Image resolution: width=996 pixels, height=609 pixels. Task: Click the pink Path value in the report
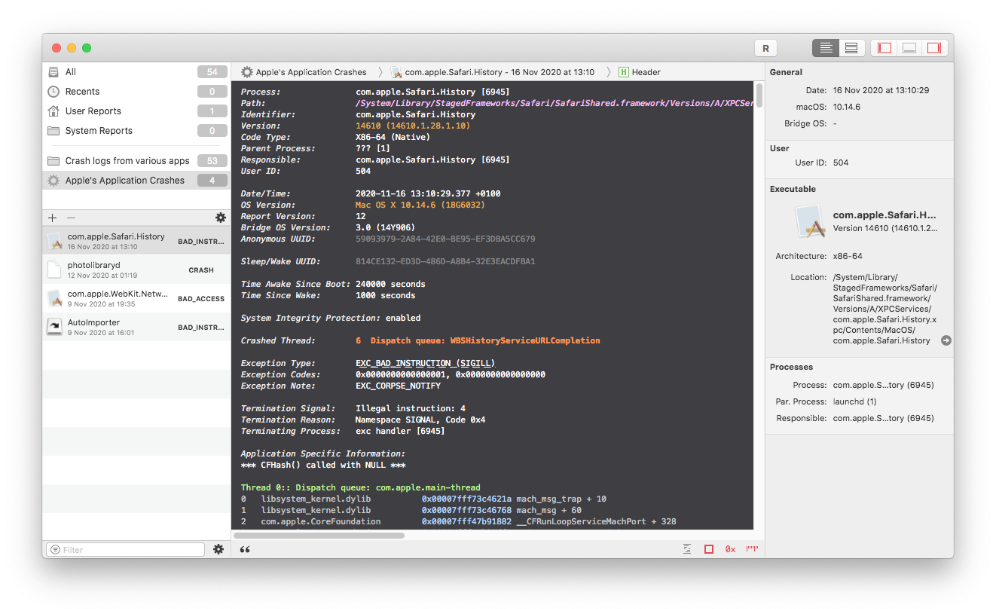pyautogui.click(x=555, y=103)
